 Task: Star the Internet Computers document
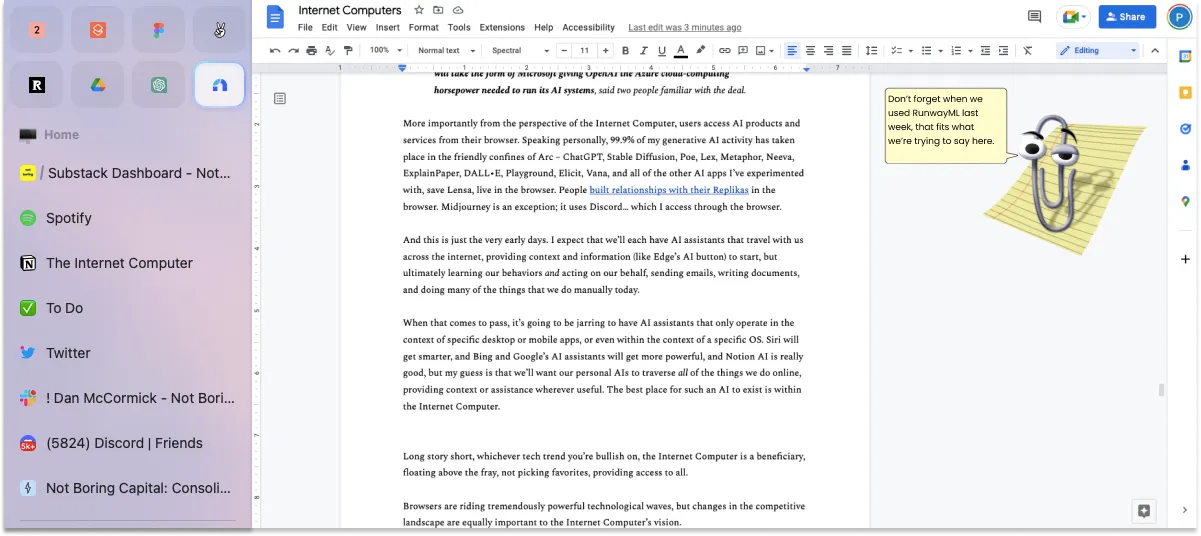click(x=420, y=10)
